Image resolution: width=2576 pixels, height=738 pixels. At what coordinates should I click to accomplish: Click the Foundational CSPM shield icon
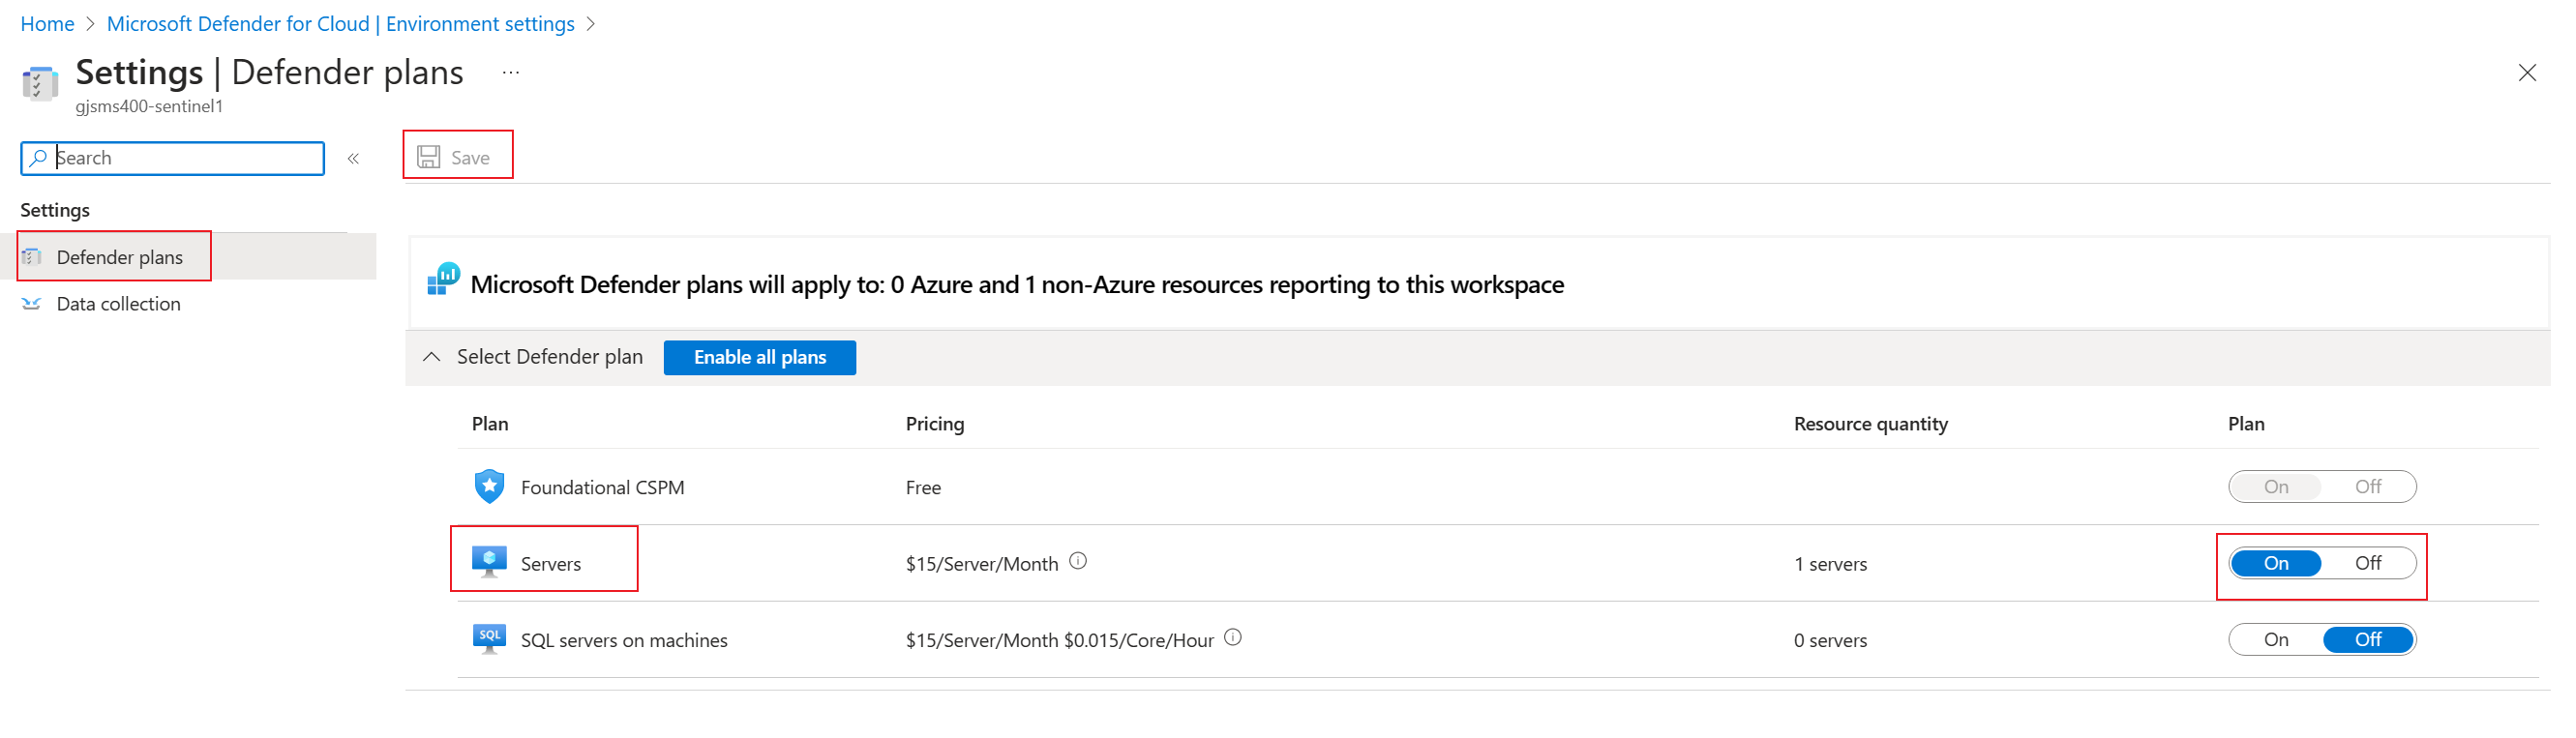coord(489,487)
